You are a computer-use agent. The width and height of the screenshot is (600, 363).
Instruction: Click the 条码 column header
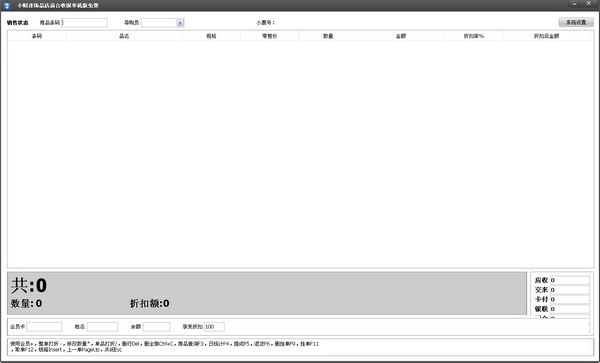click(x=37, y=36)
